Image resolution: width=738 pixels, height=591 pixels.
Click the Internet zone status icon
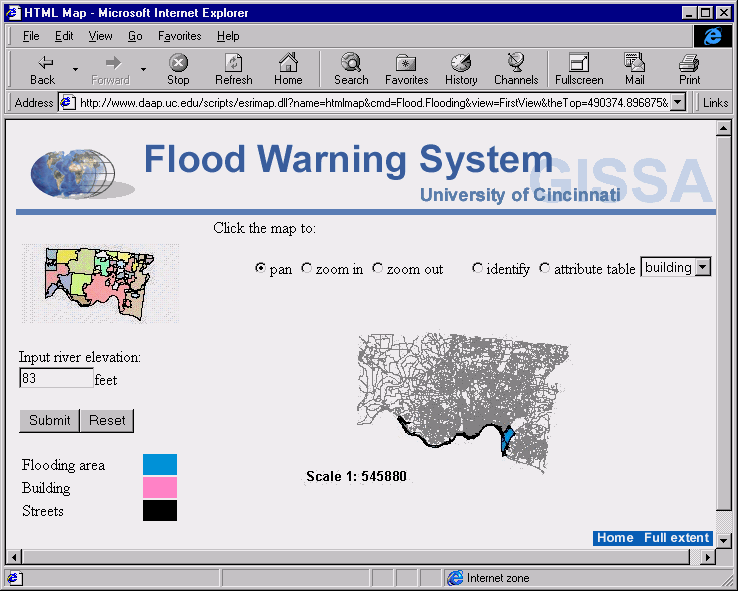pos(455,578)
